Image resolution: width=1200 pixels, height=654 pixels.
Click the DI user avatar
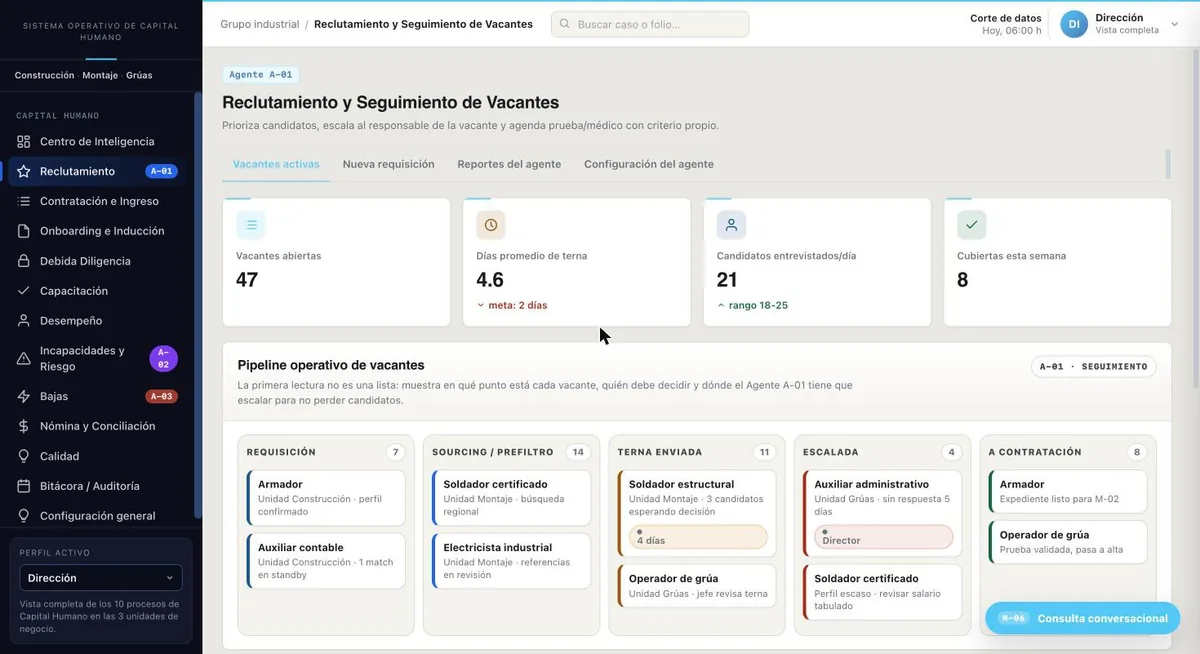pyautogui.click(x=1074, y=24)
